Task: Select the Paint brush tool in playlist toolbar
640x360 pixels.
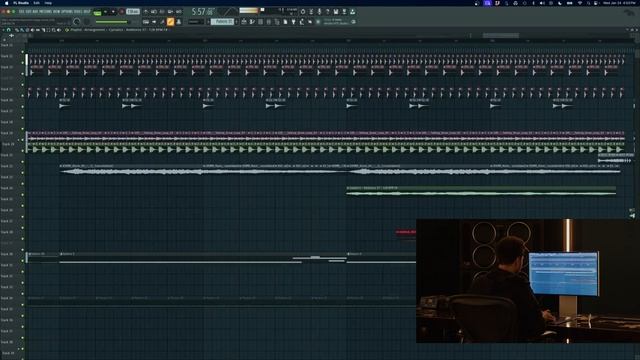Action: (22, 30)
